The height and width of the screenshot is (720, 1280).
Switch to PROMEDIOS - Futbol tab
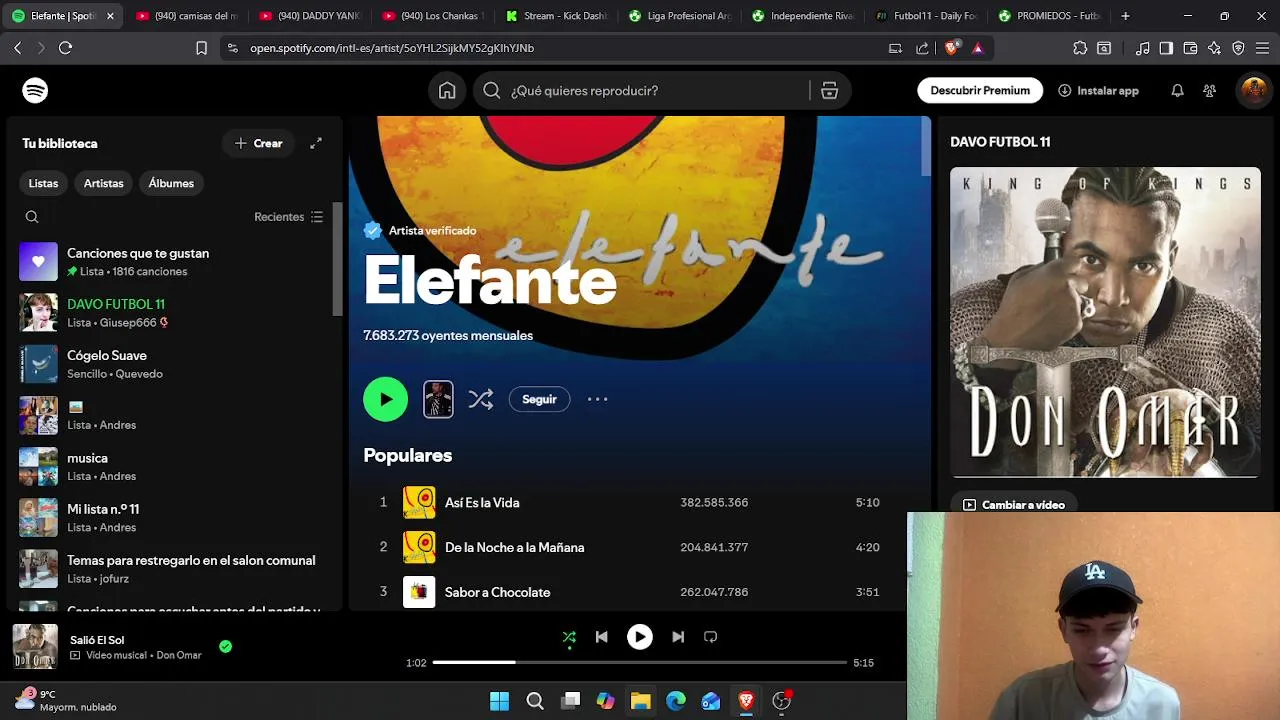tap(1050, 16)
